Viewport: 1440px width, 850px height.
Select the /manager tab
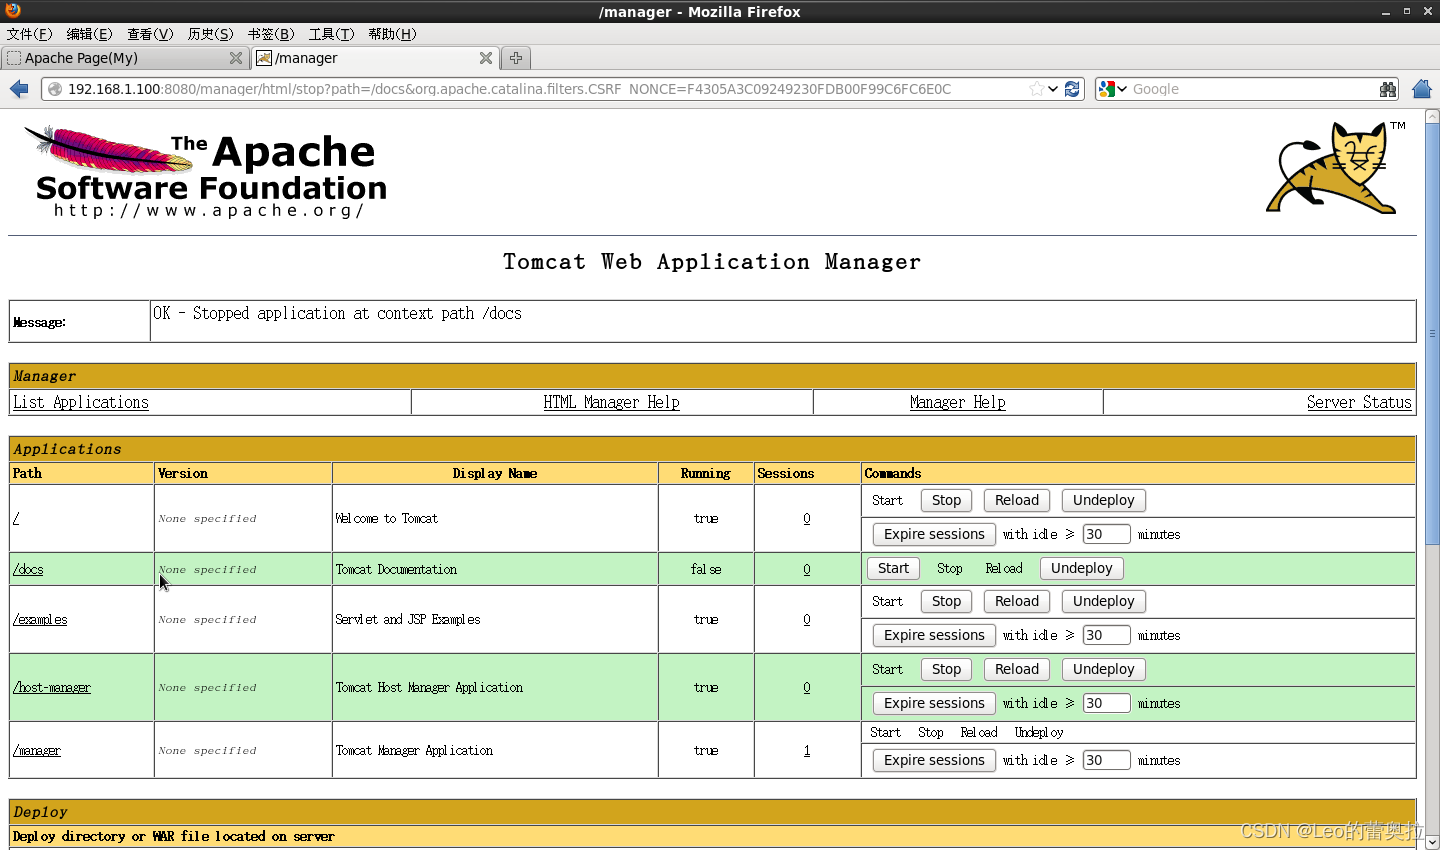[375, 58]
